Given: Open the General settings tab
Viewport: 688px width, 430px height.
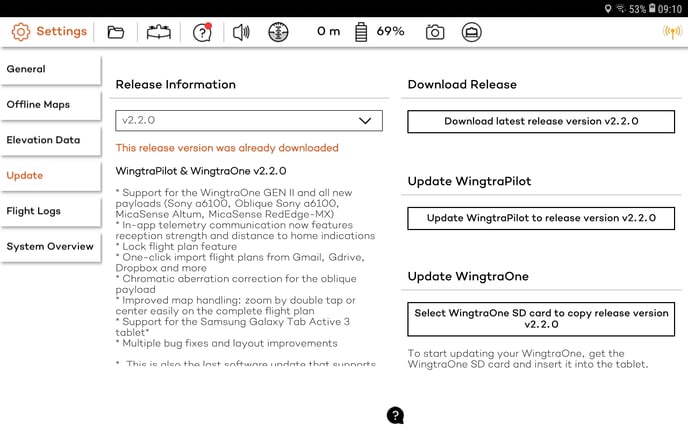Looking at the screenshot, I should [50, 69].
